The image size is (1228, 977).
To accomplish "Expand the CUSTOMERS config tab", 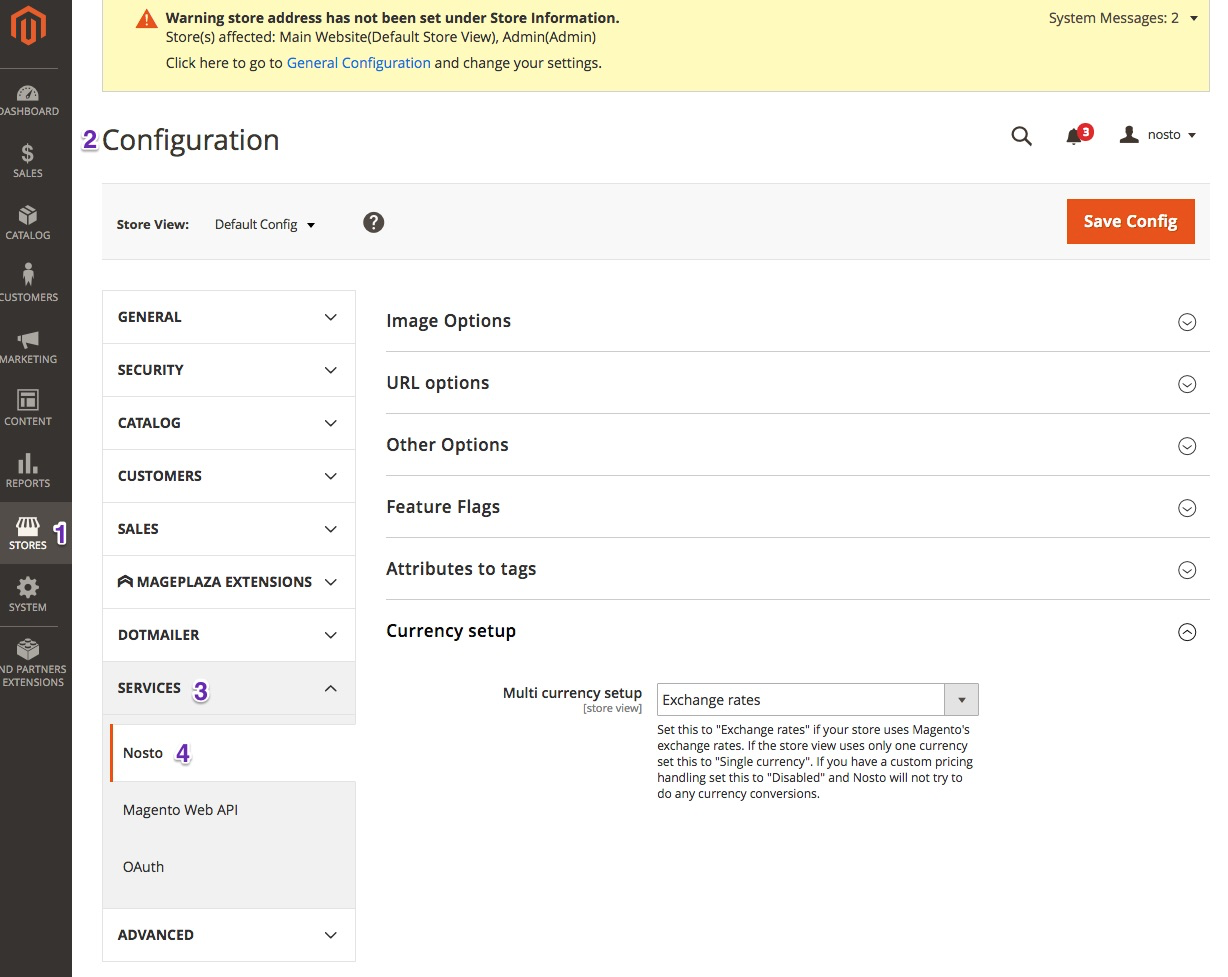I will (229, 476).
